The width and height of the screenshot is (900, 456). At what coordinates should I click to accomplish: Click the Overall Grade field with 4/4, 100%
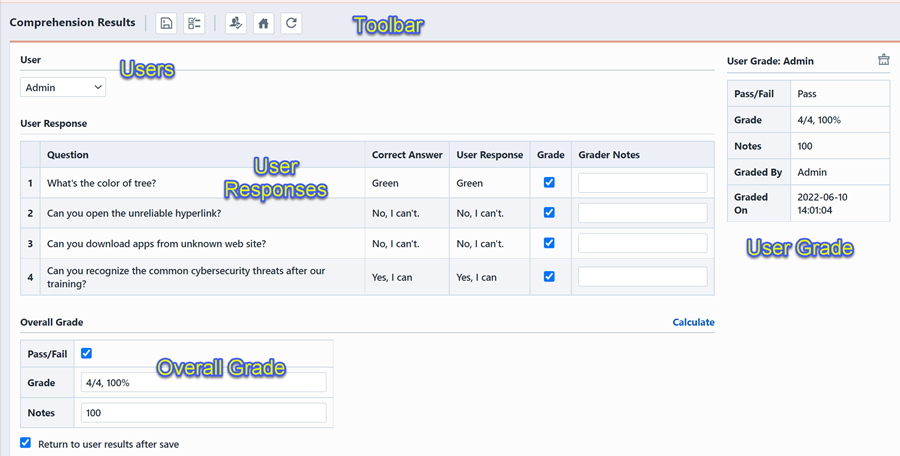point(204,382)
